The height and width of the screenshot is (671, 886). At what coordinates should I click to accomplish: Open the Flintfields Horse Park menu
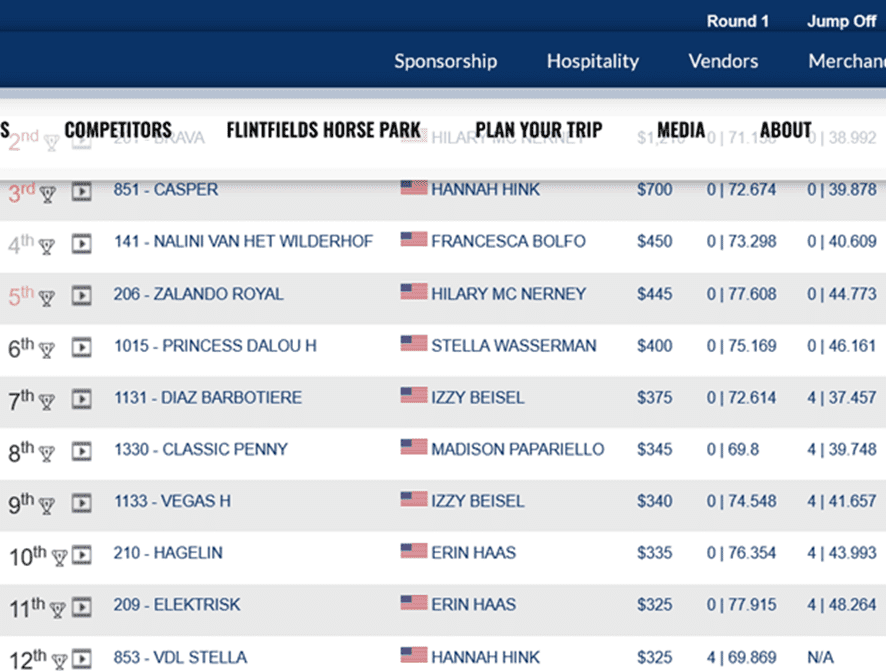(323, 130)
